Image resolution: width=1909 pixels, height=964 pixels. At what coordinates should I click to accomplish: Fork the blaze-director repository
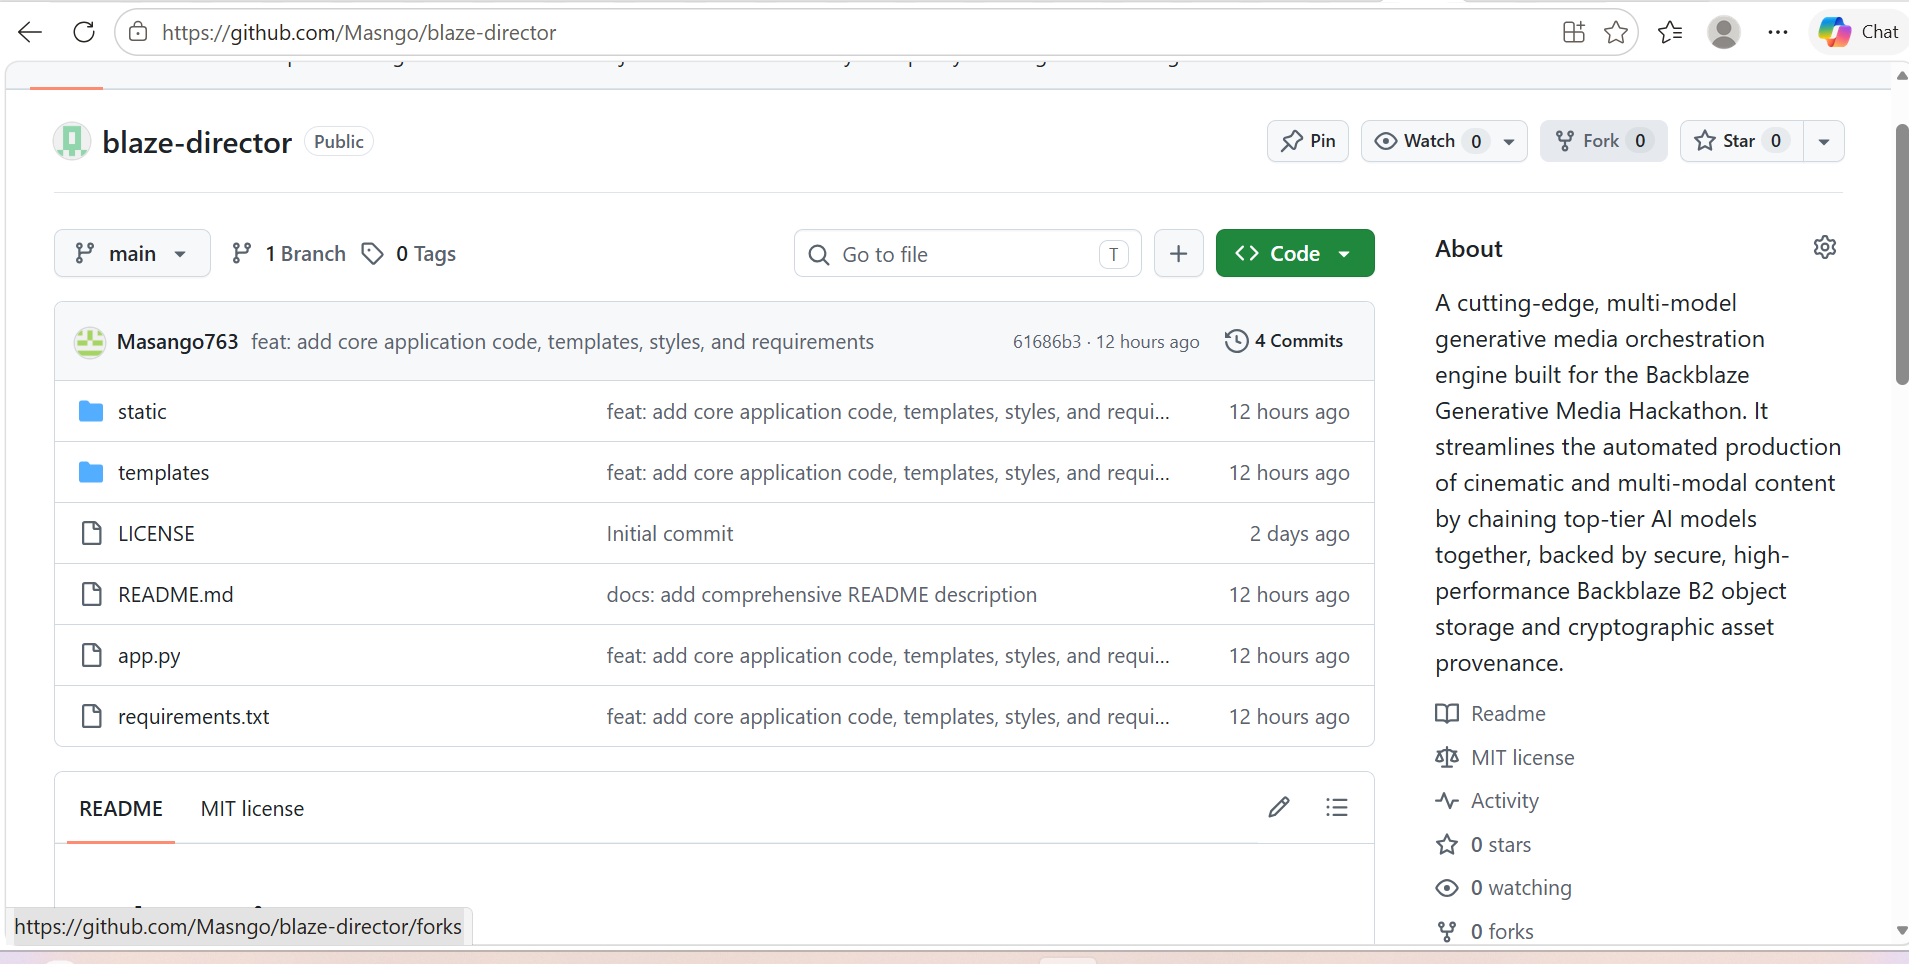pyautogui.click(x=1603, y=141)
